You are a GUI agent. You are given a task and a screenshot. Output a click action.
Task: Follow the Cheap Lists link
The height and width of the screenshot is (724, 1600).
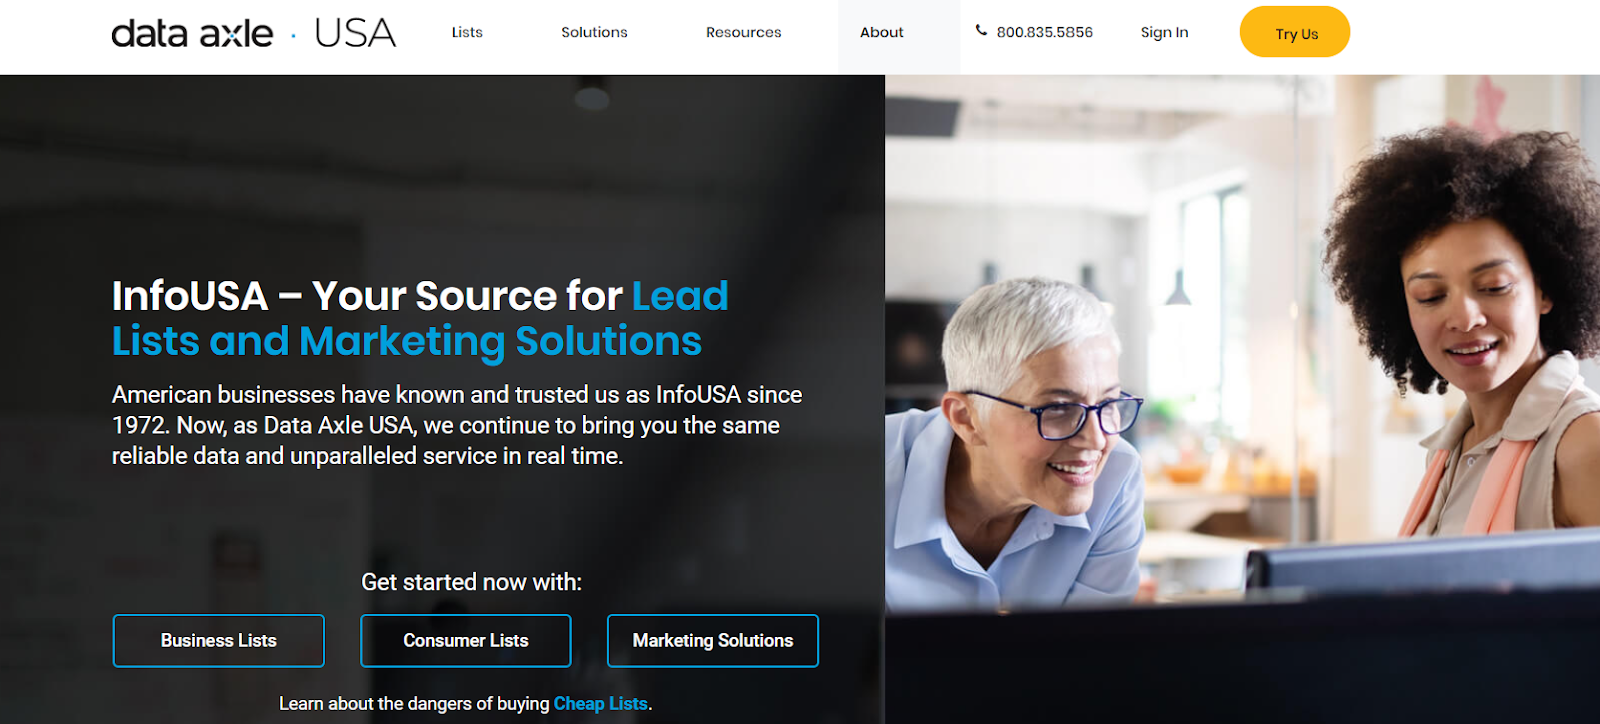[x=600, y=704]
